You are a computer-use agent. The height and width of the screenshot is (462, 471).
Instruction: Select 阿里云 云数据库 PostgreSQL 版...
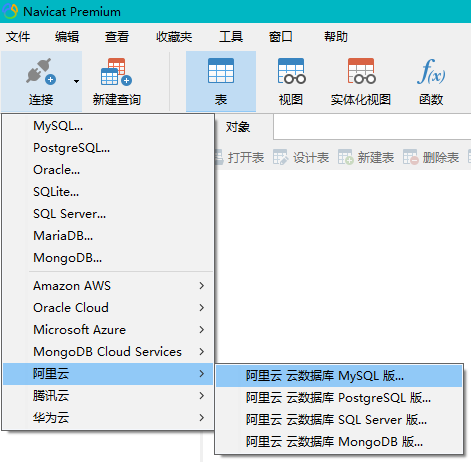pyautogui.click(x=339, y=398)
